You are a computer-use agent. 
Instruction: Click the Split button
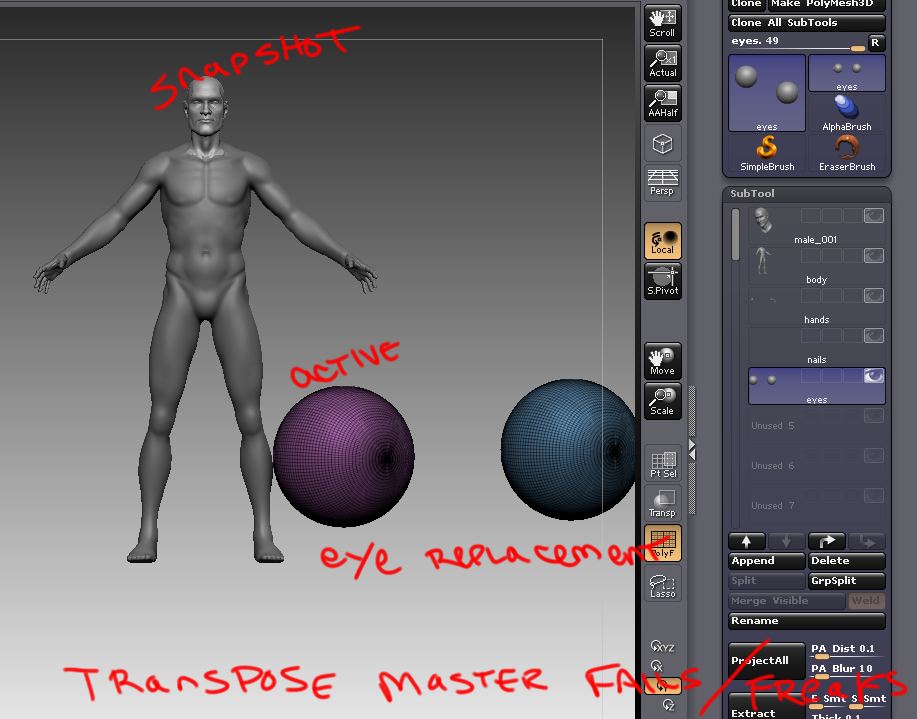coord(767,581)
